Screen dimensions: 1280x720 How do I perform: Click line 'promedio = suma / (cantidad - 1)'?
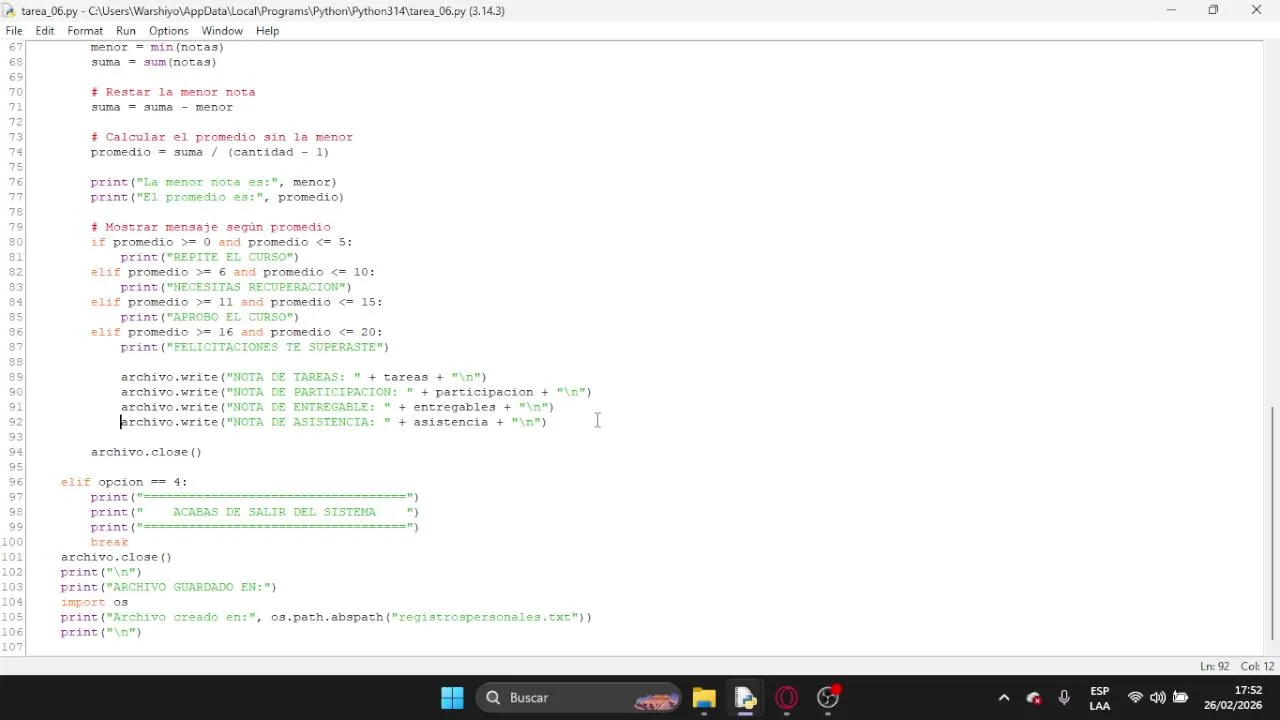click(x=210, y=152)
